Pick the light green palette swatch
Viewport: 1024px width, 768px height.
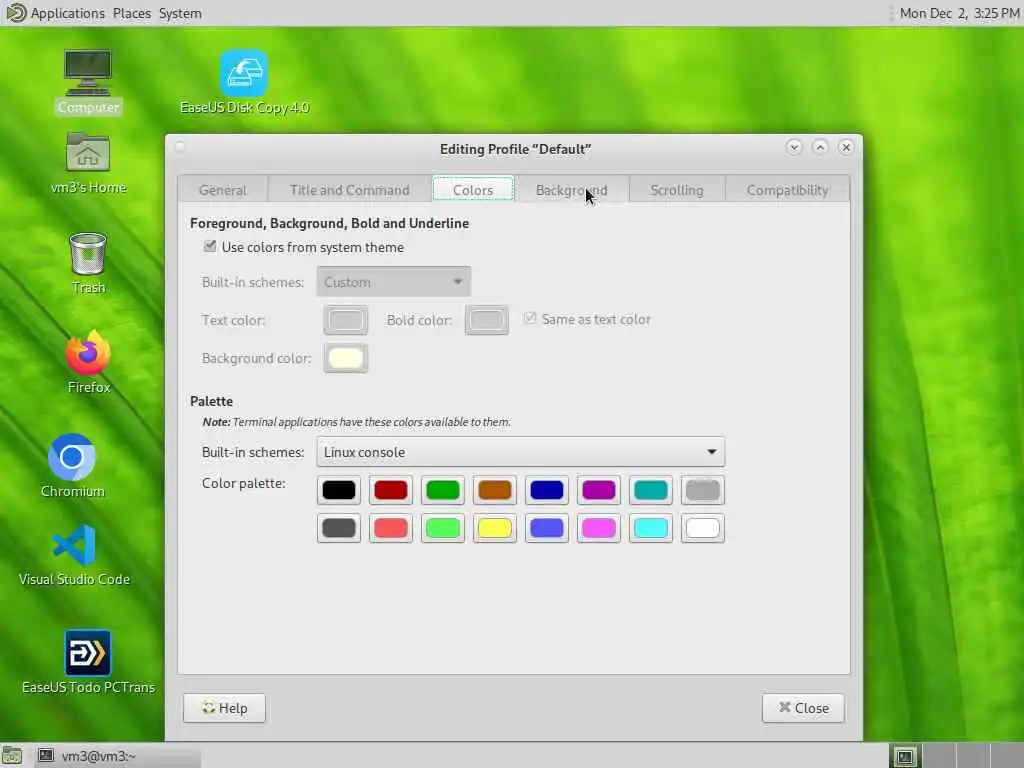tap(443, 528)
